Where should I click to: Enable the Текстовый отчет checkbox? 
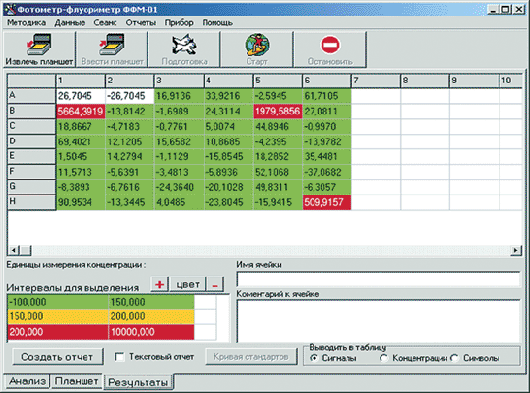pos(119,357)
